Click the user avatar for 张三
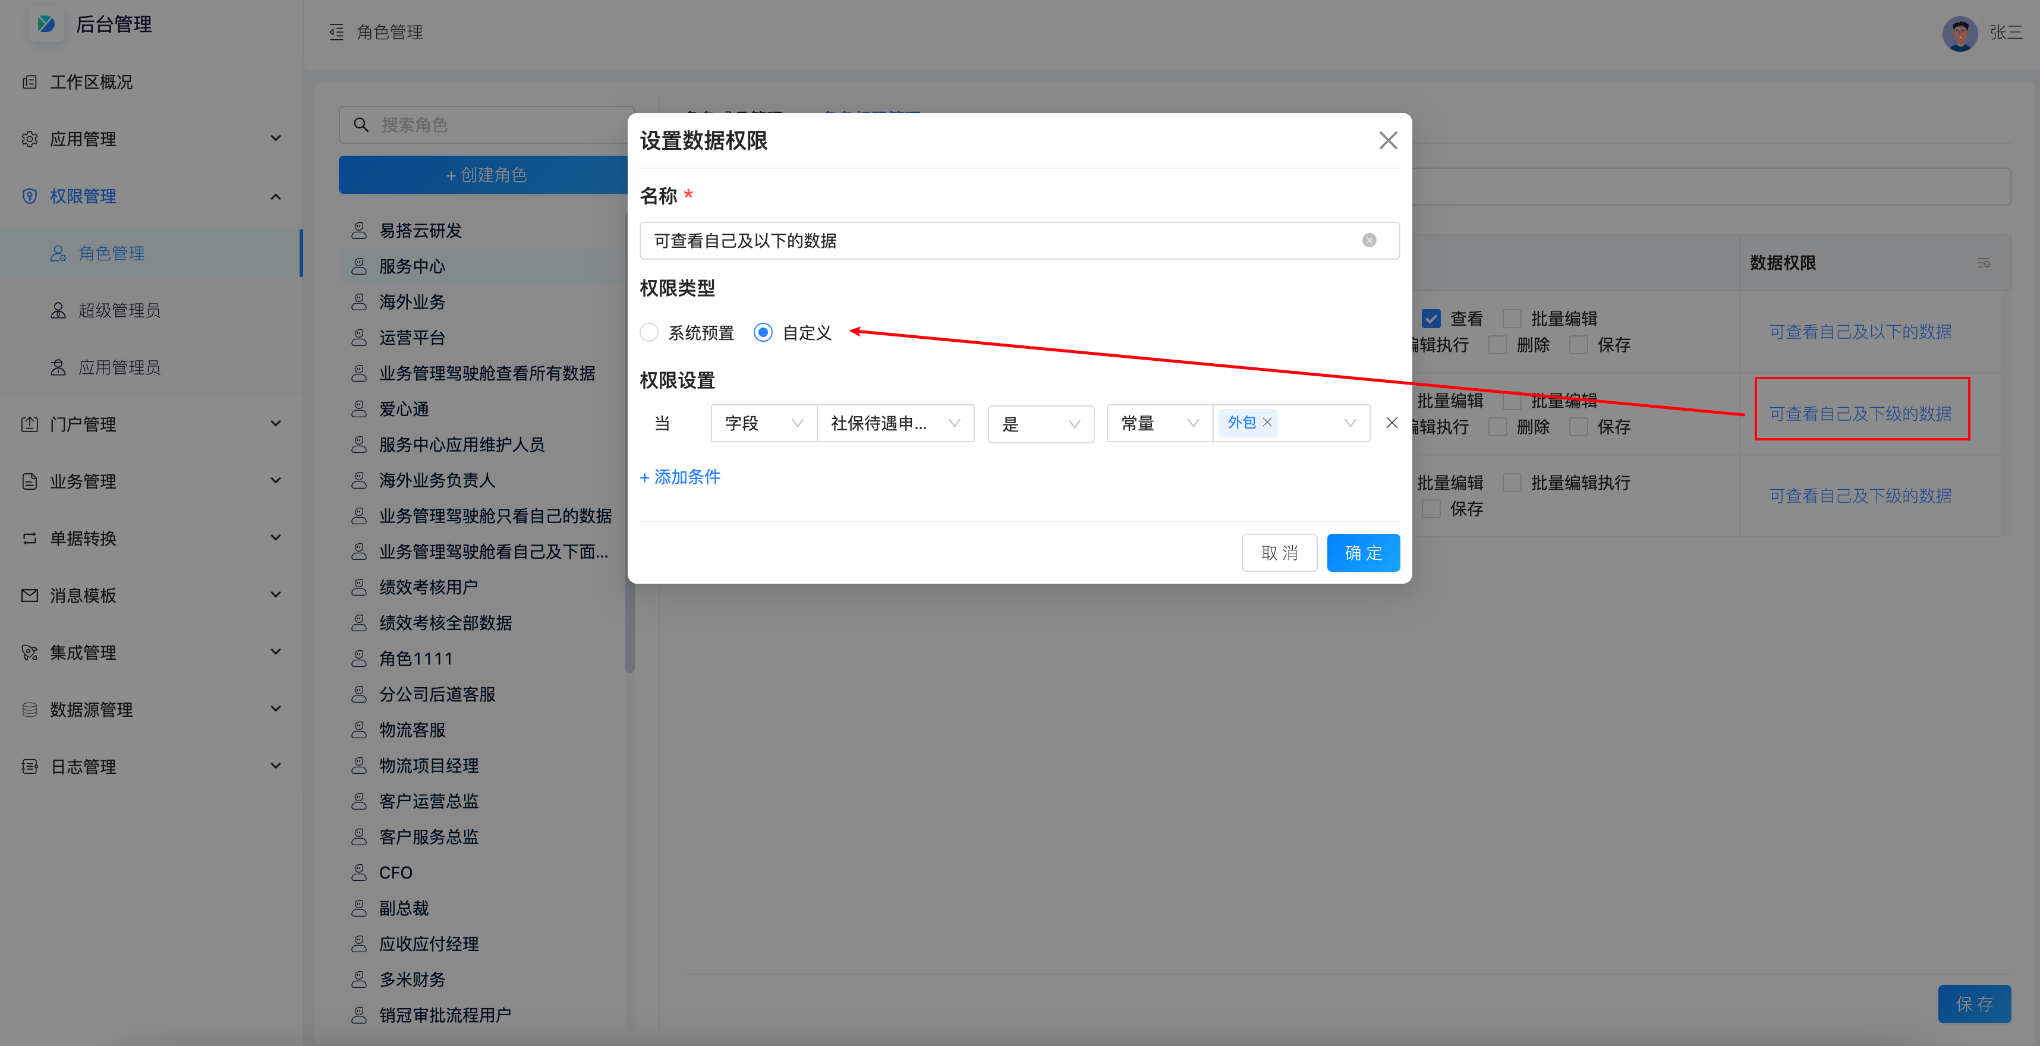The width and height of the screenshot is (2040, 1046). 1959,33
